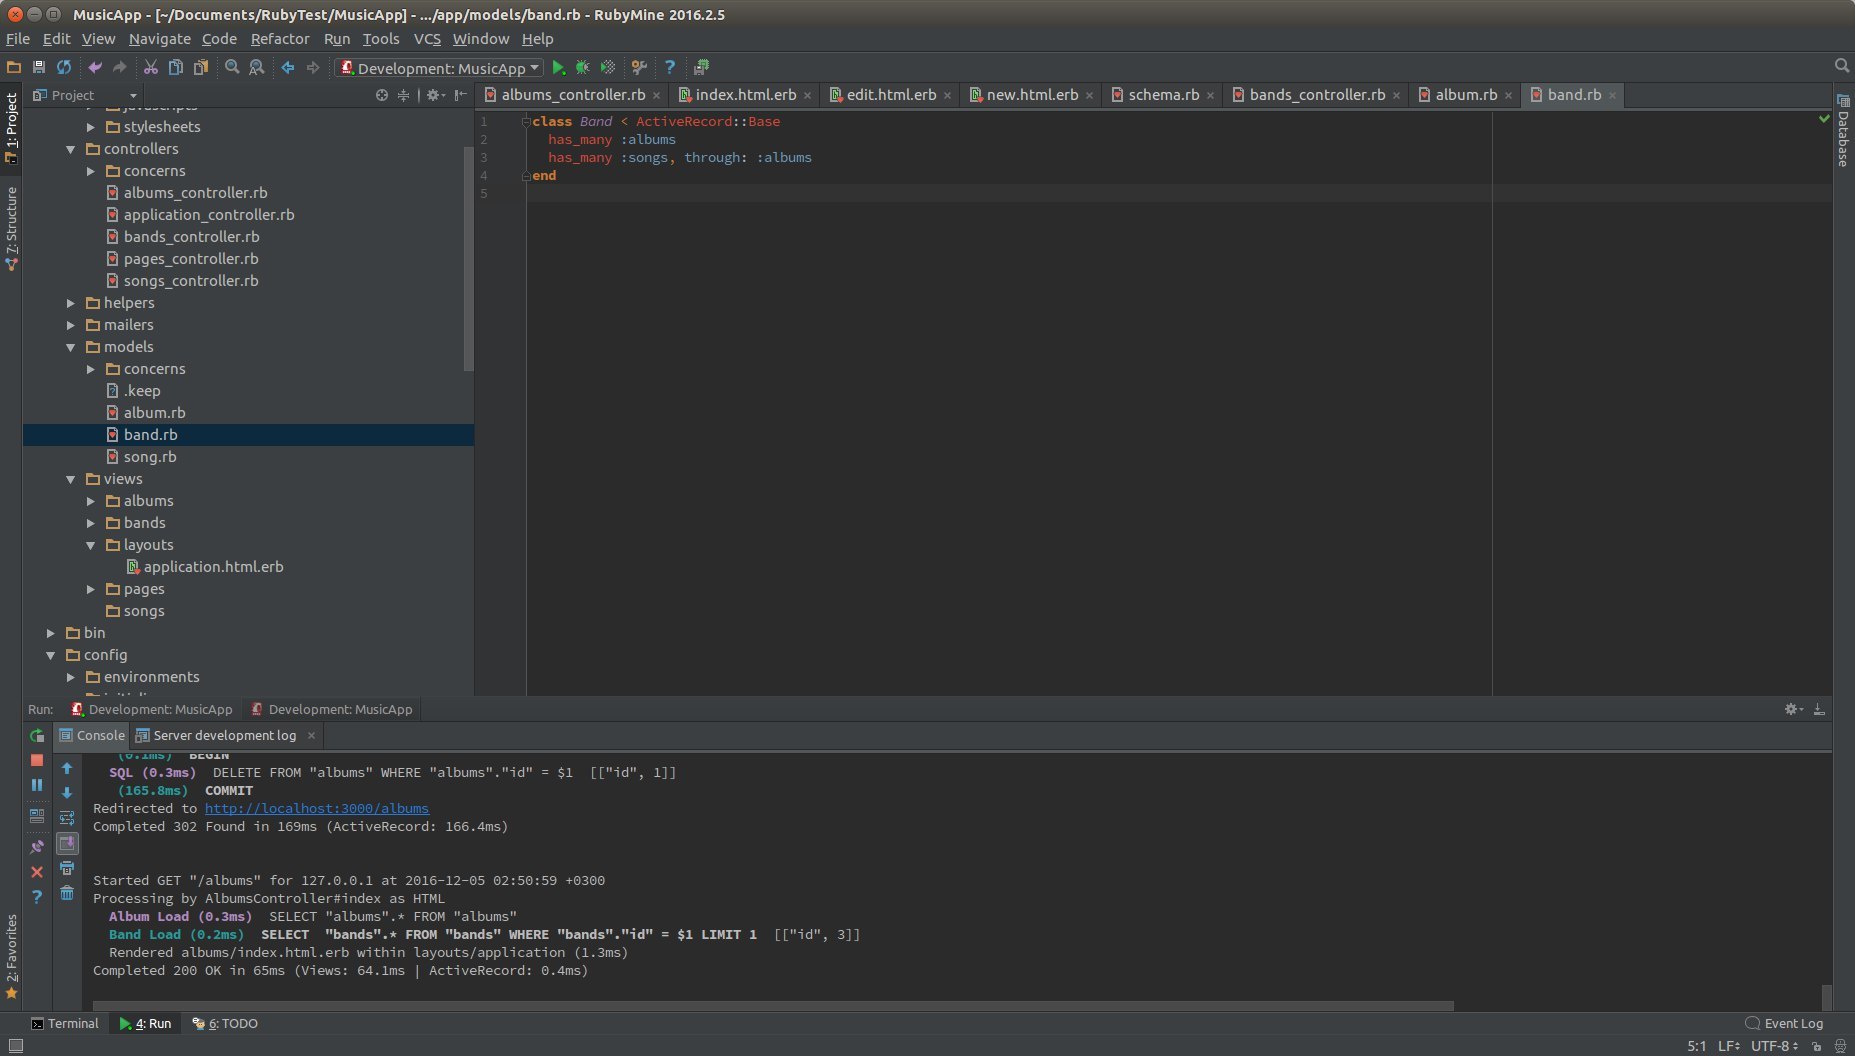Toggle read-only lock in status bar
Viewport: 1855px width, 1056px height.
1816,1046
